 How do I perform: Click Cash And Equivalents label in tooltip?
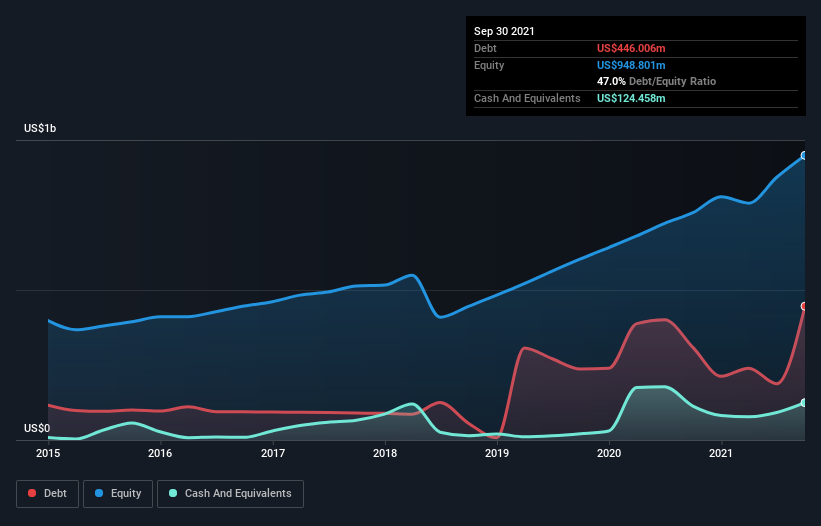click(x=527, y=98)
